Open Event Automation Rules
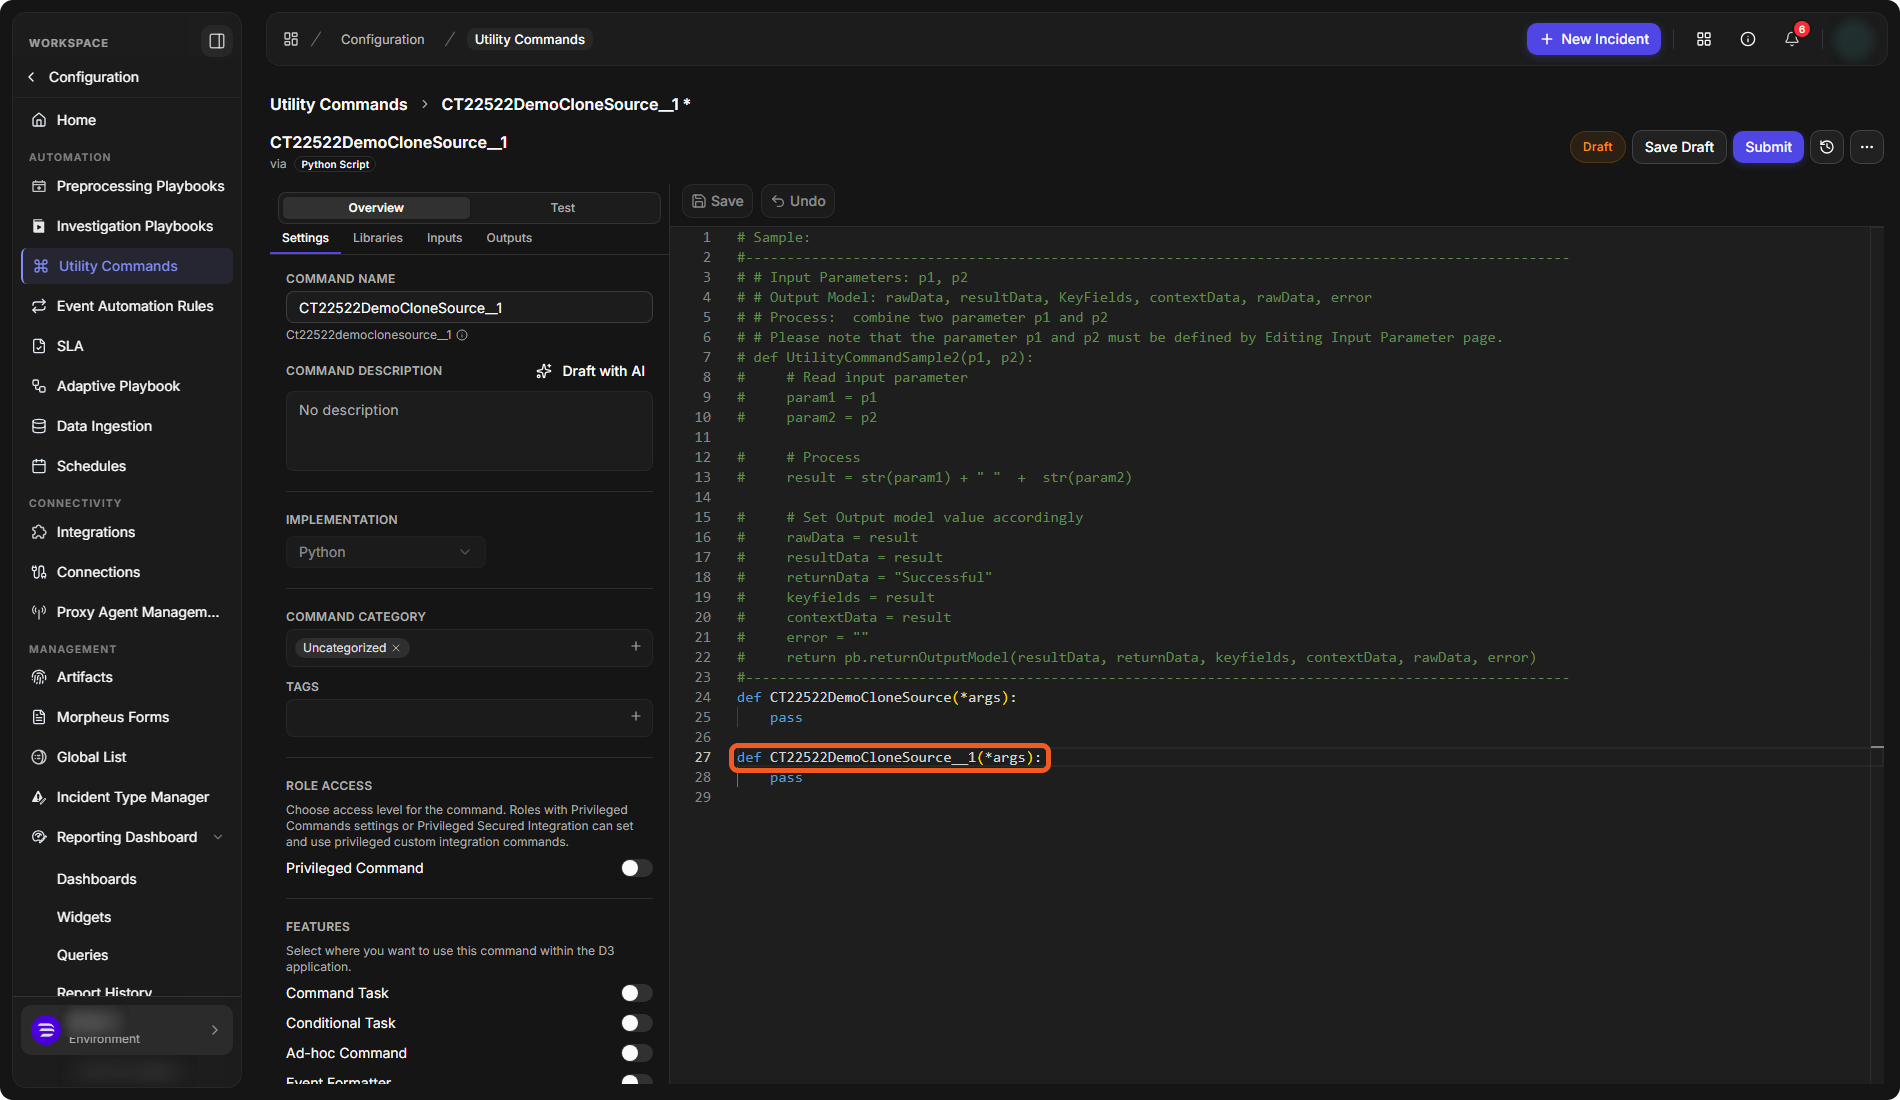The width and height of the screenshot is (1900, 1100). point(127,306)
